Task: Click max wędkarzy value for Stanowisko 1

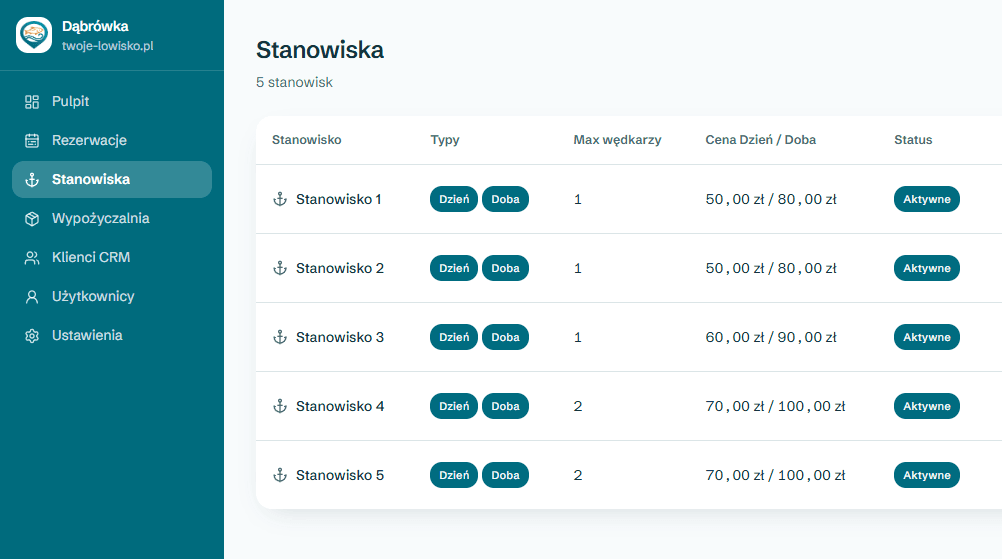Action: tap(578, 199)
